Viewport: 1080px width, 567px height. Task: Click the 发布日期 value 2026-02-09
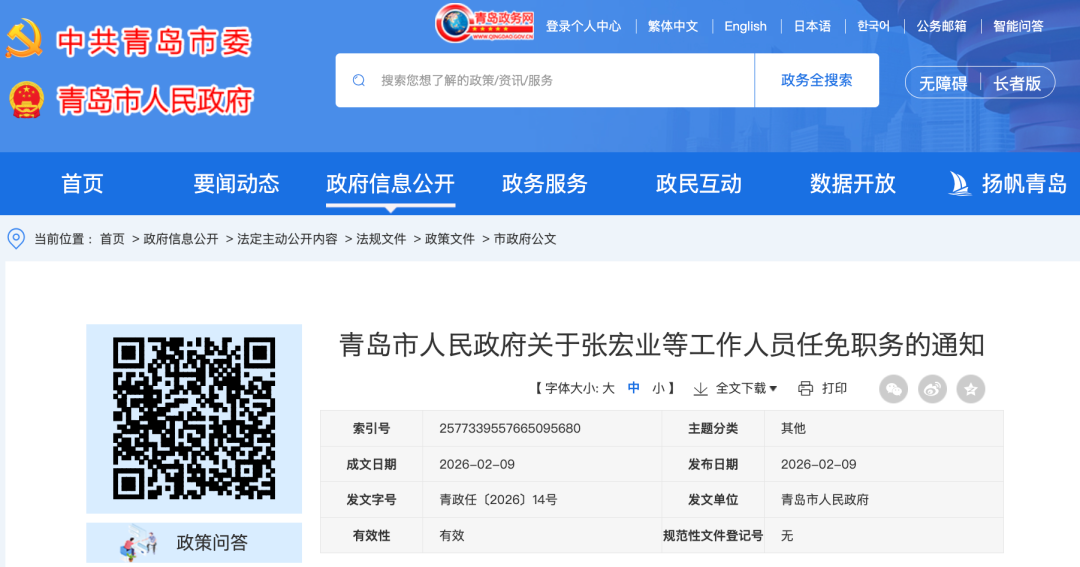pos(818,464)
